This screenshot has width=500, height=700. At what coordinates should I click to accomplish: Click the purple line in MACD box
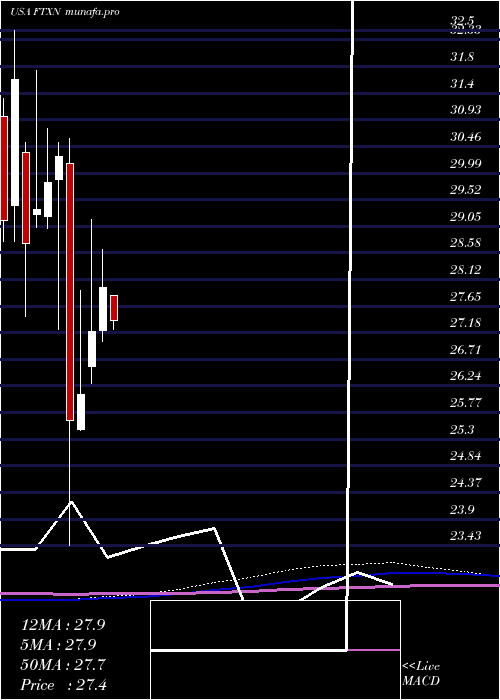pyautogui.click(x=374, y=650)
